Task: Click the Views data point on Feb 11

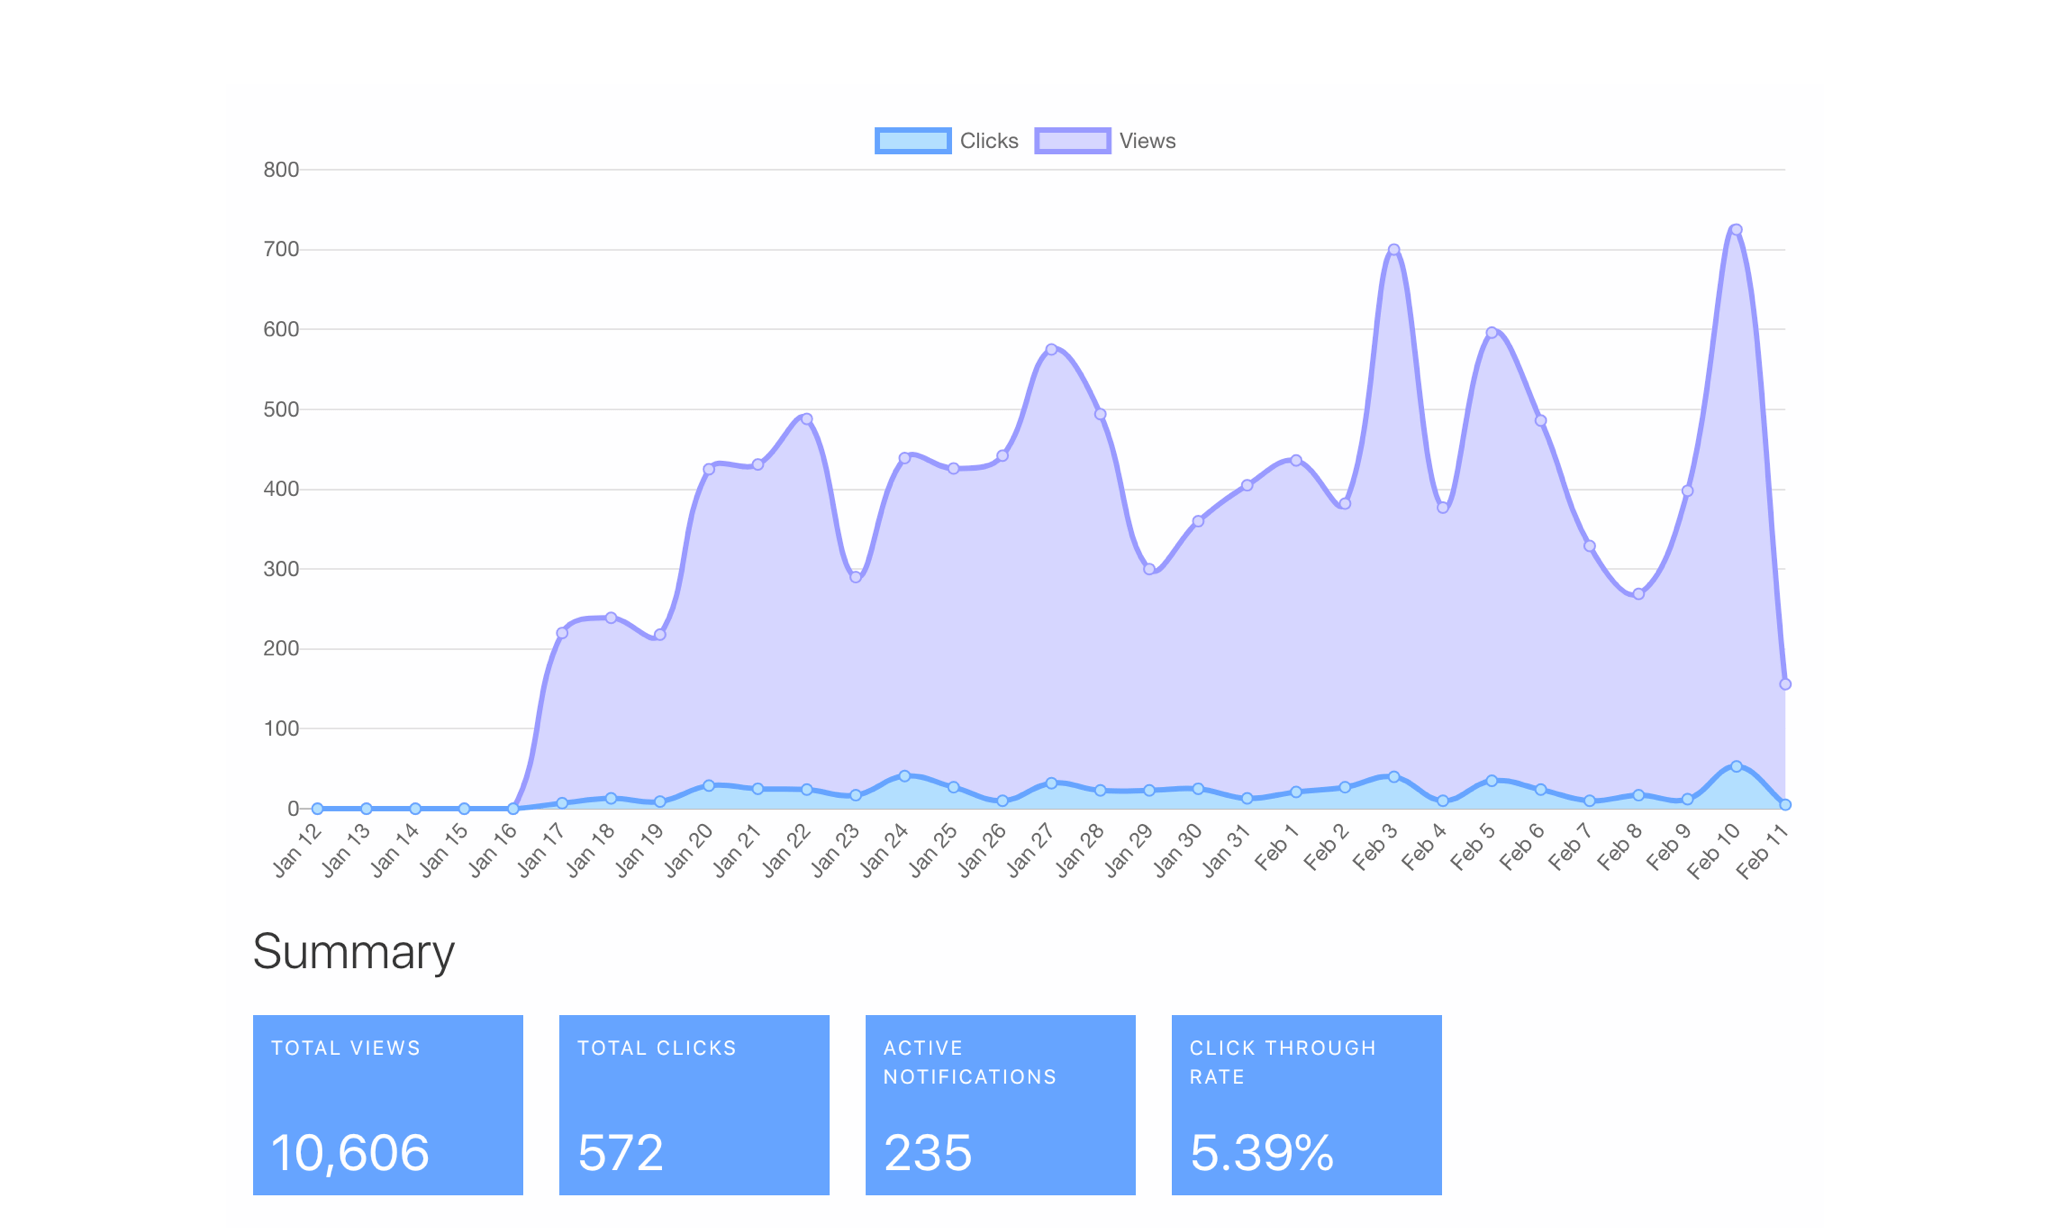Action: [x=1785, y=685]
